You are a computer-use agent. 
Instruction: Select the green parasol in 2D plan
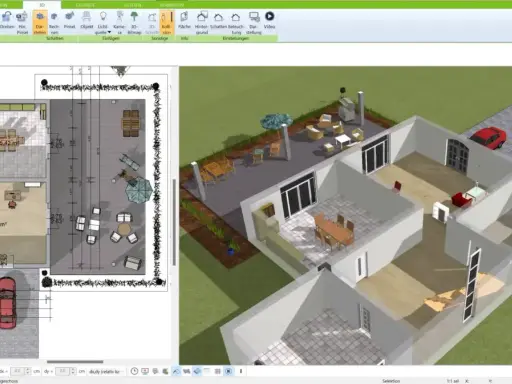pyautogui.click(x=139, y=190)
